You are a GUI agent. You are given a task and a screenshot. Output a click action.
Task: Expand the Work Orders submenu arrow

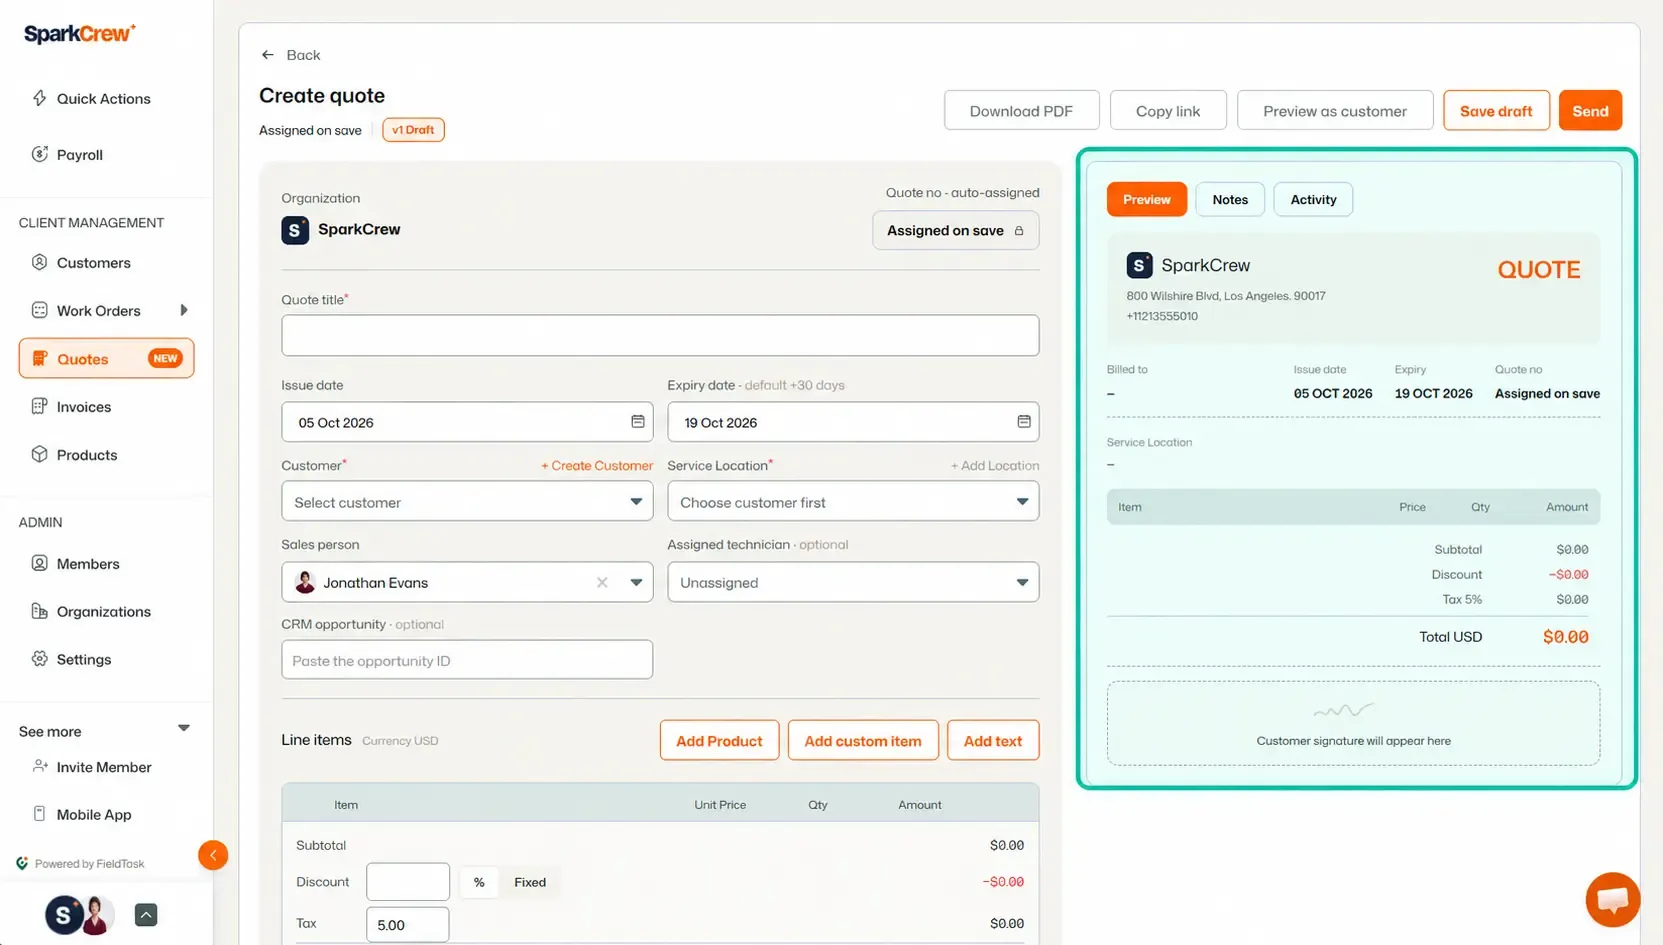point(184,310)
